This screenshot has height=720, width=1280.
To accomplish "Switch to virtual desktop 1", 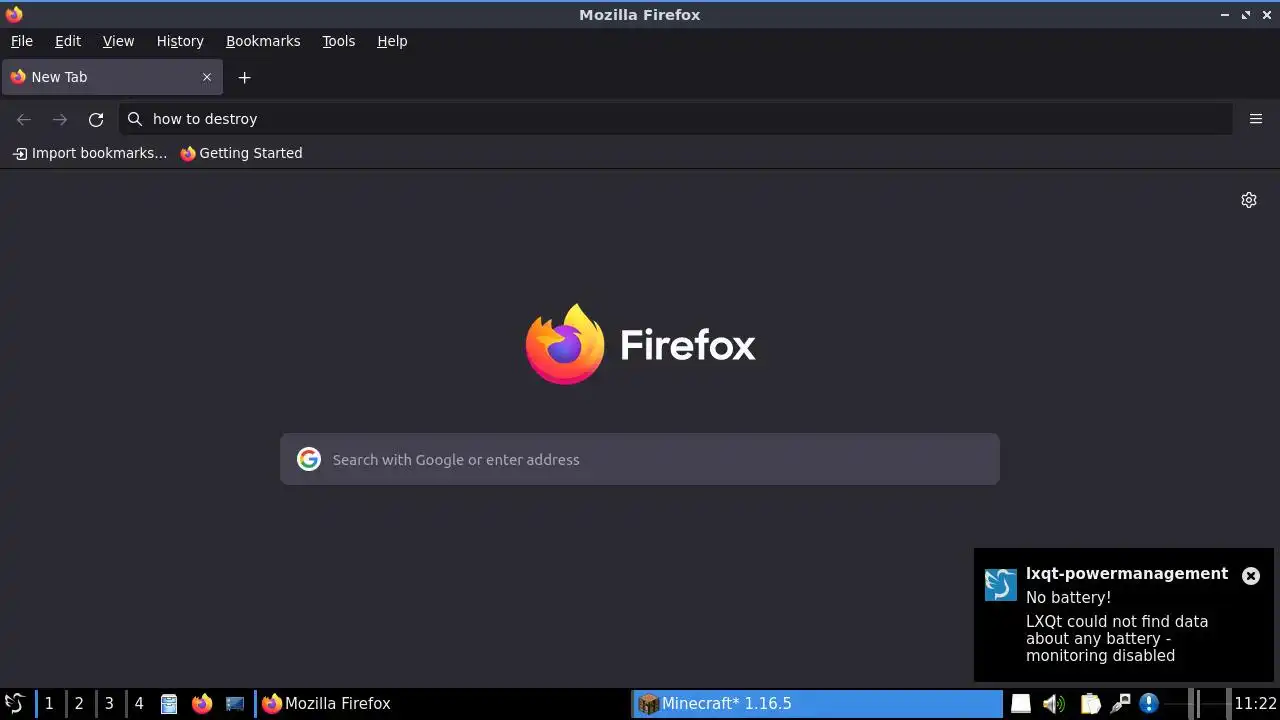I will 48,704.
